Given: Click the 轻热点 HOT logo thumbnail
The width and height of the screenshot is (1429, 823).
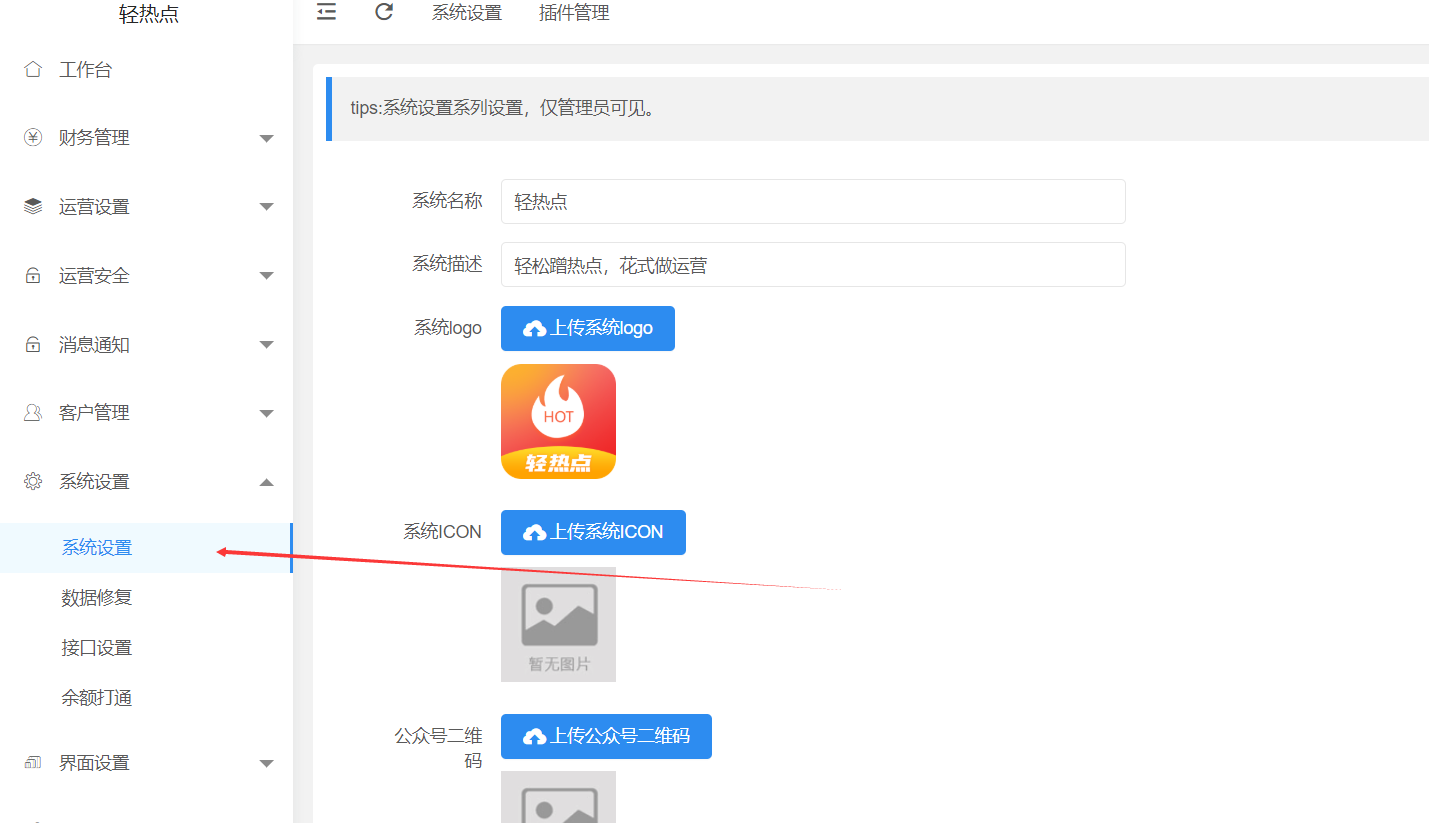Looking at the screenshot, I should (x=558, y=421).
